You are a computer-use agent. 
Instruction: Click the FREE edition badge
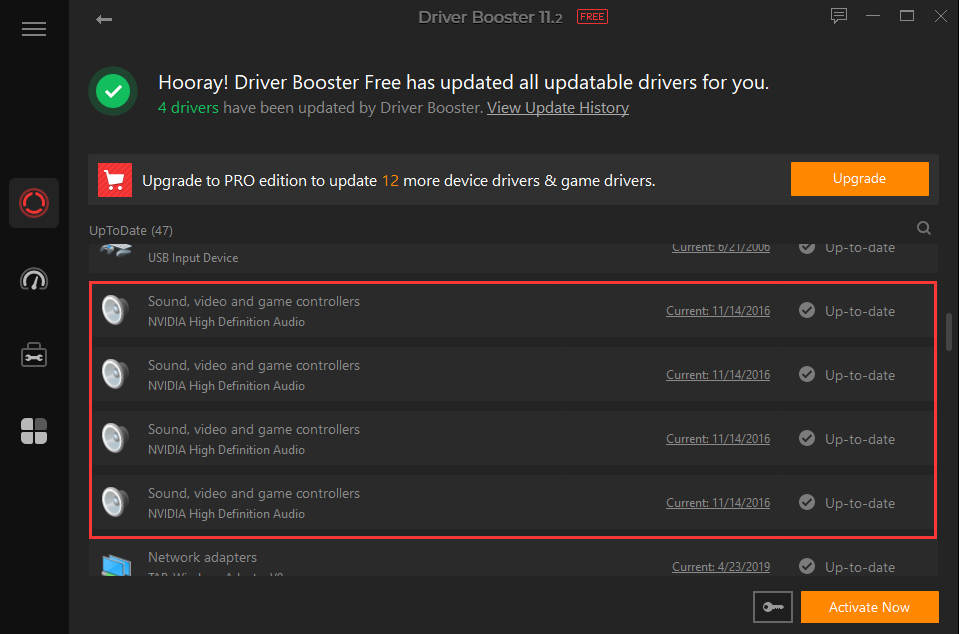[592, 17]
